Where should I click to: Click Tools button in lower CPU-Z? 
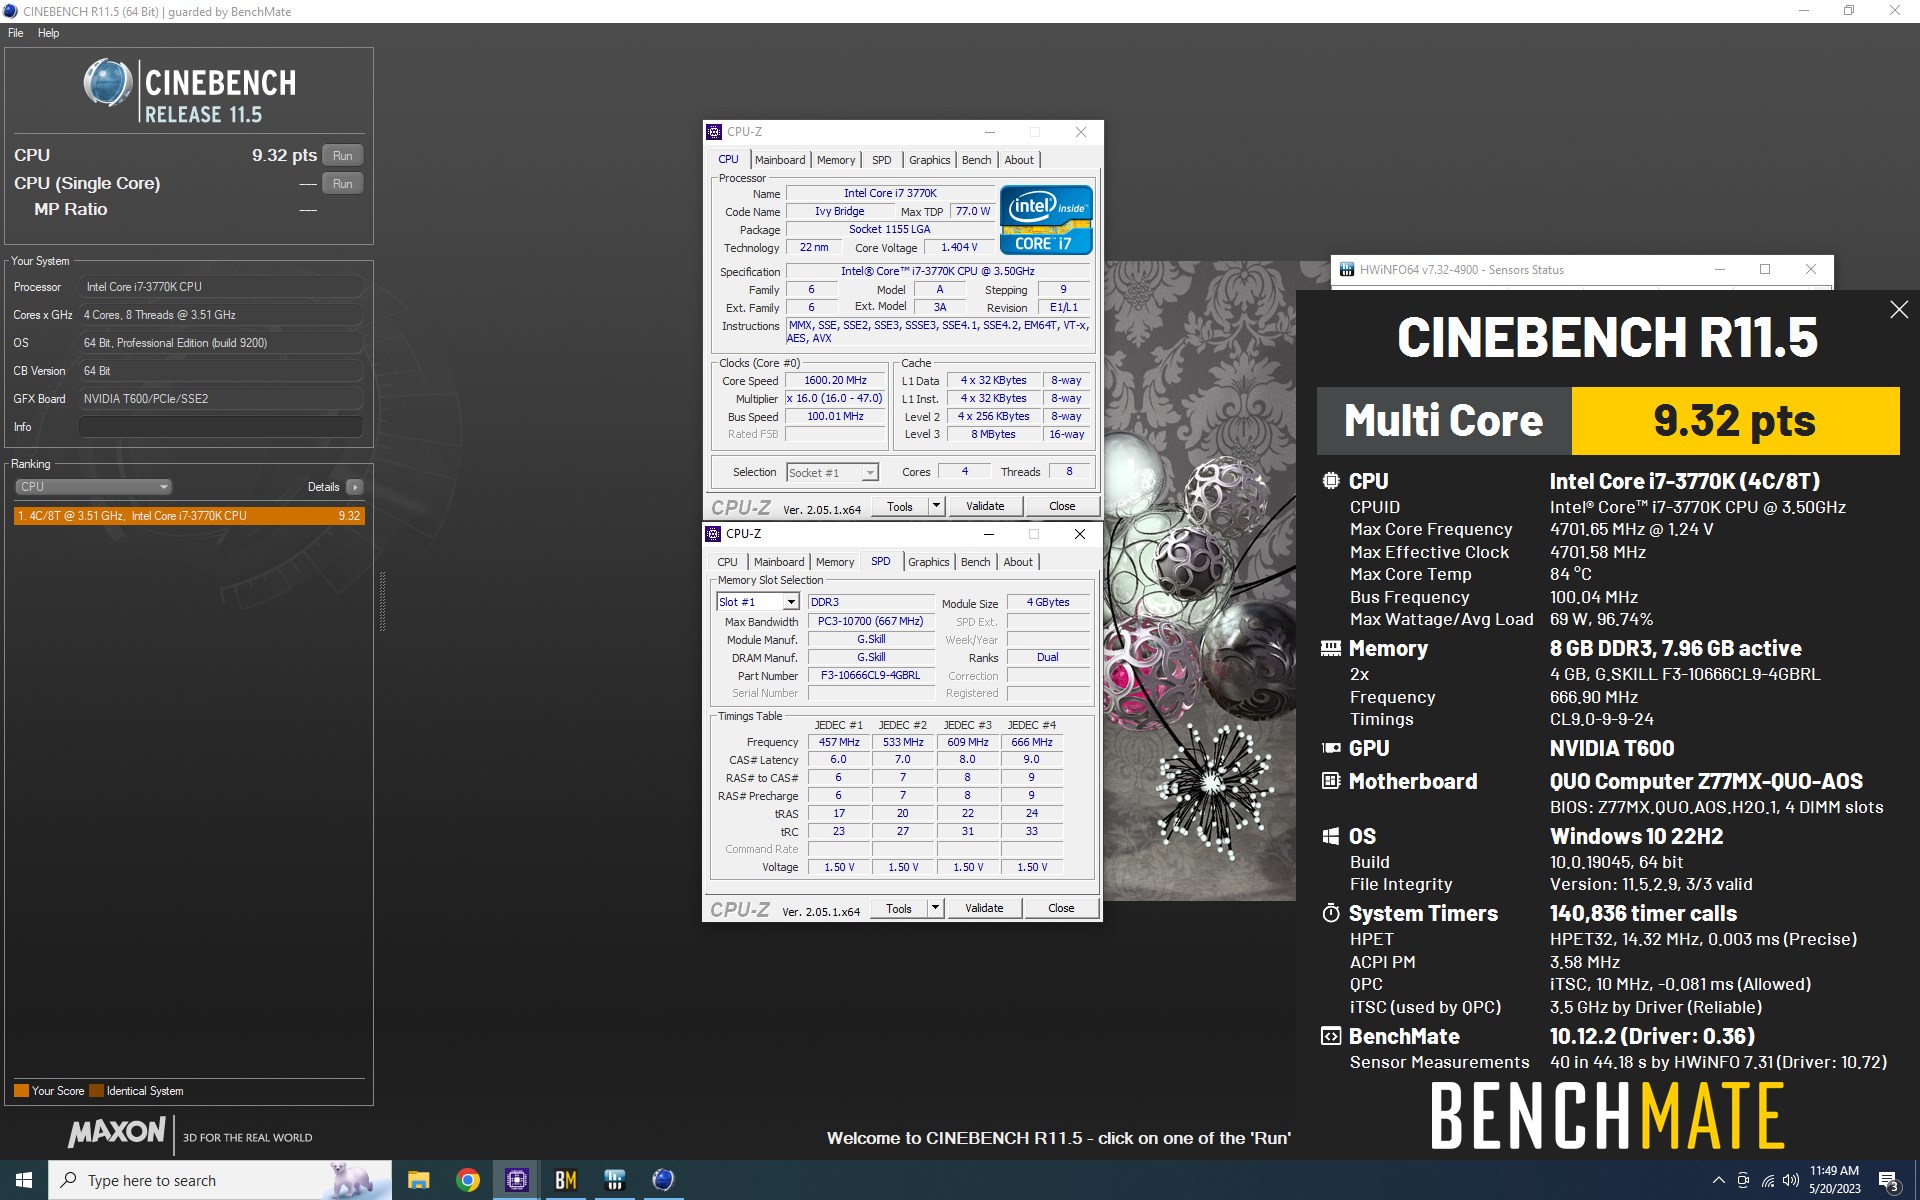[x=899, y=909]
